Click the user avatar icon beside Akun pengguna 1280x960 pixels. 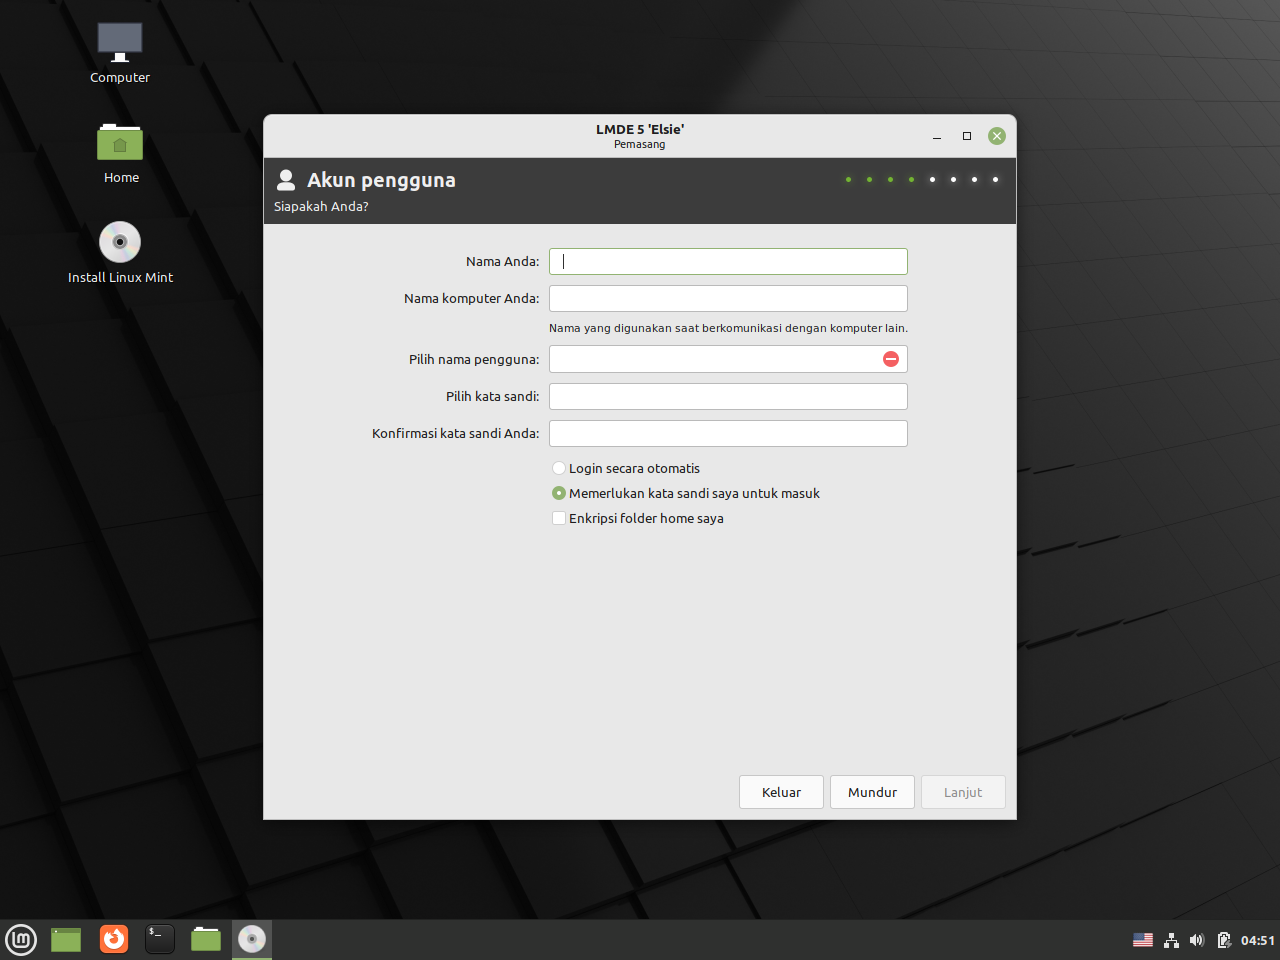[286, 179]
